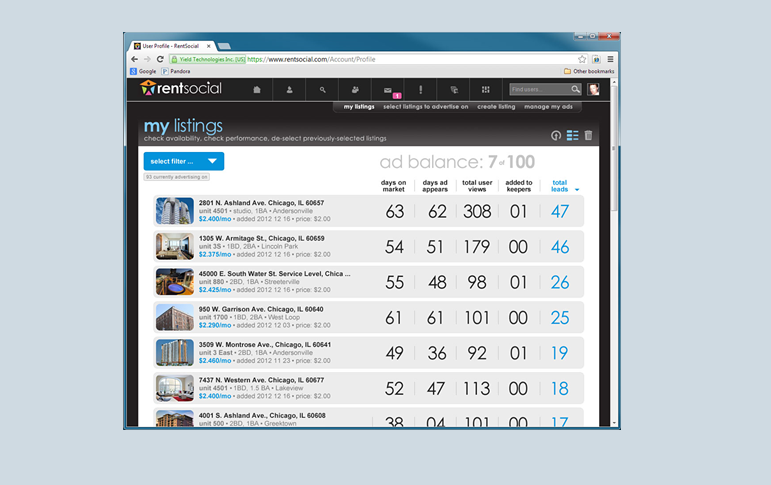
Task: Click the exclamation alerts icon
Action: click(x=420, y=90)
